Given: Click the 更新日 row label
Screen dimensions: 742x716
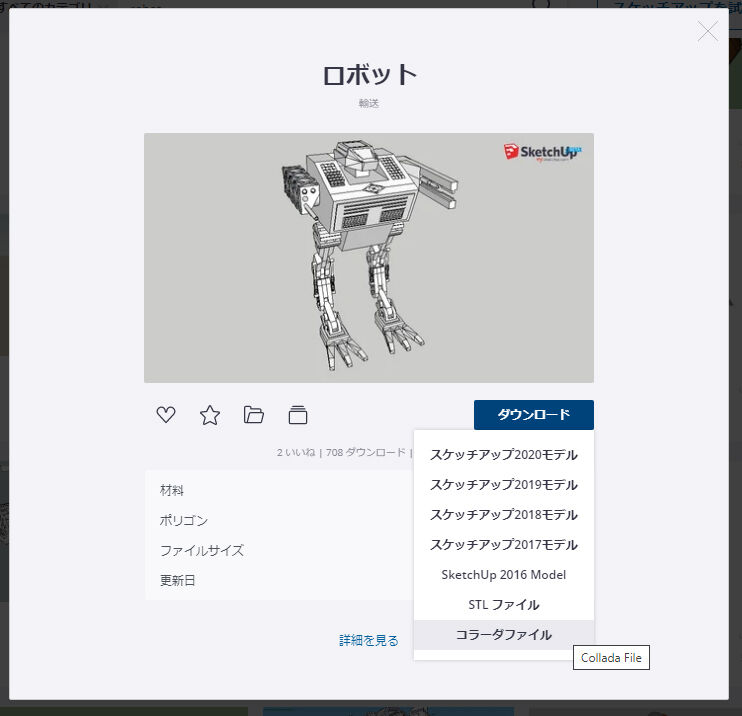Looking at the screenshot, I should click(x=177, y=580).
